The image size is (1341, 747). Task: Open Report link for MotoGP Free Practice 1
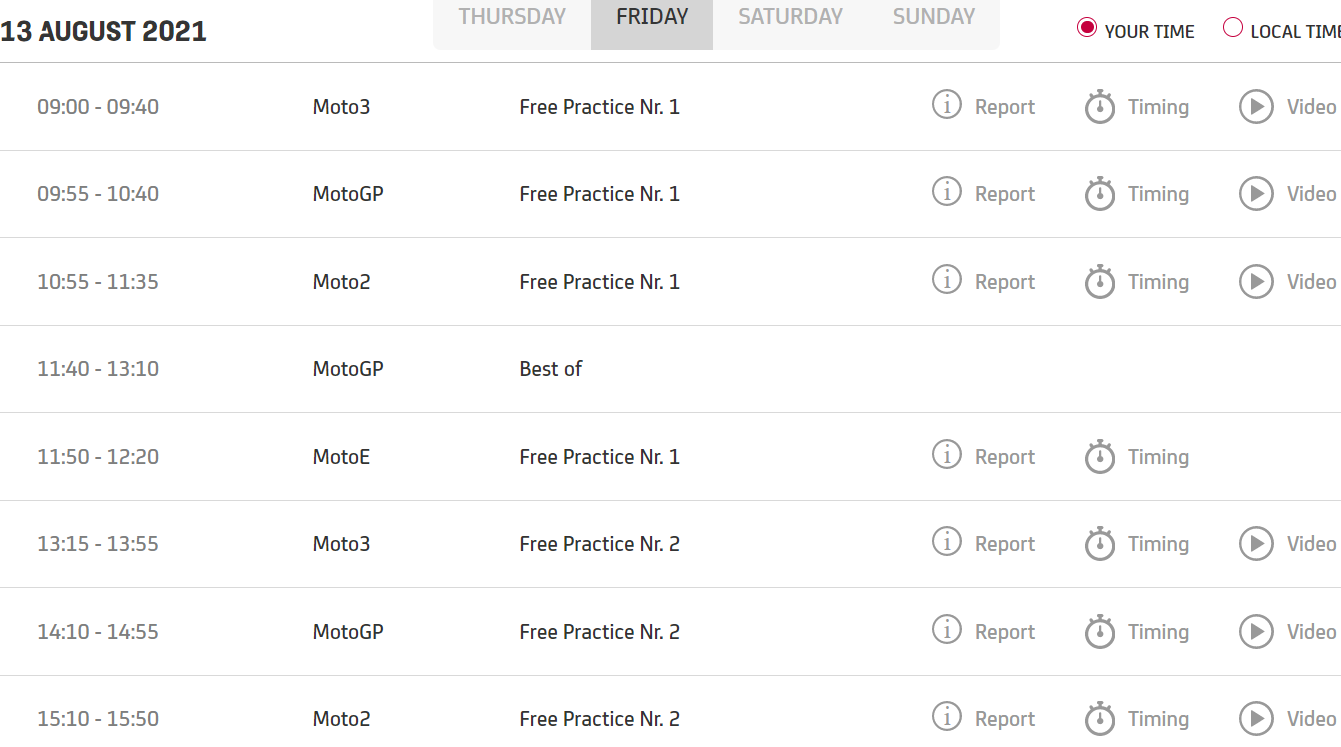pyautogui.click(x=1004, y=194)
